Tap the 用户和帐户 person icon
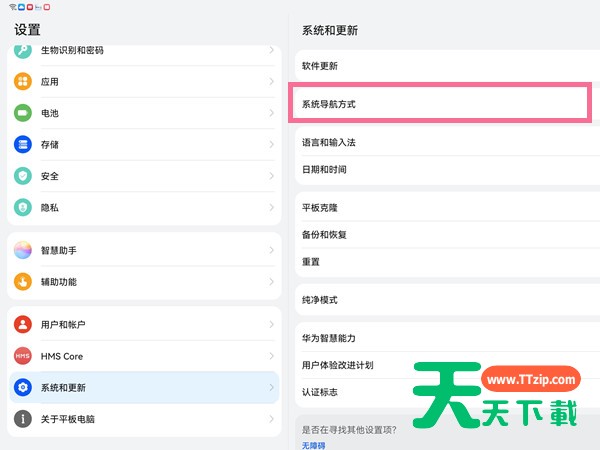Screen dimensions: 600x450 pos(23,325)
